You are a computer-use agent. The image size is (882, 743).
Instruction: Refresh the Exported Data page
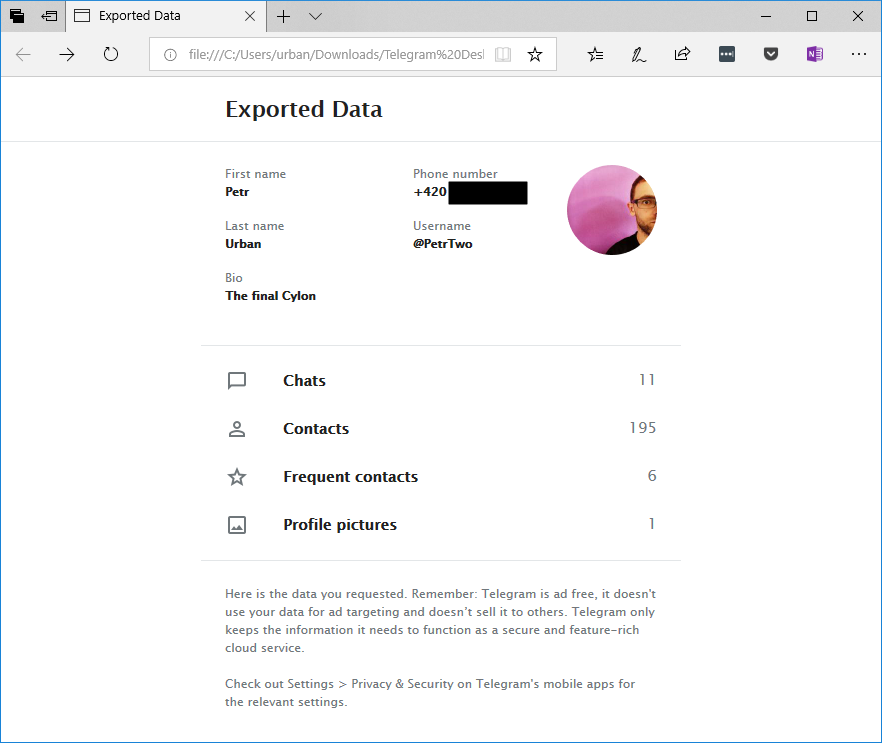pyautogui.click(x=111, y=55)
